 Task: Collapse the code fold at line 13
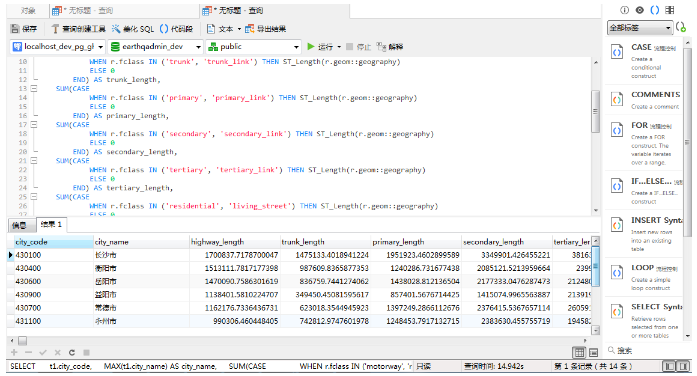34,88
